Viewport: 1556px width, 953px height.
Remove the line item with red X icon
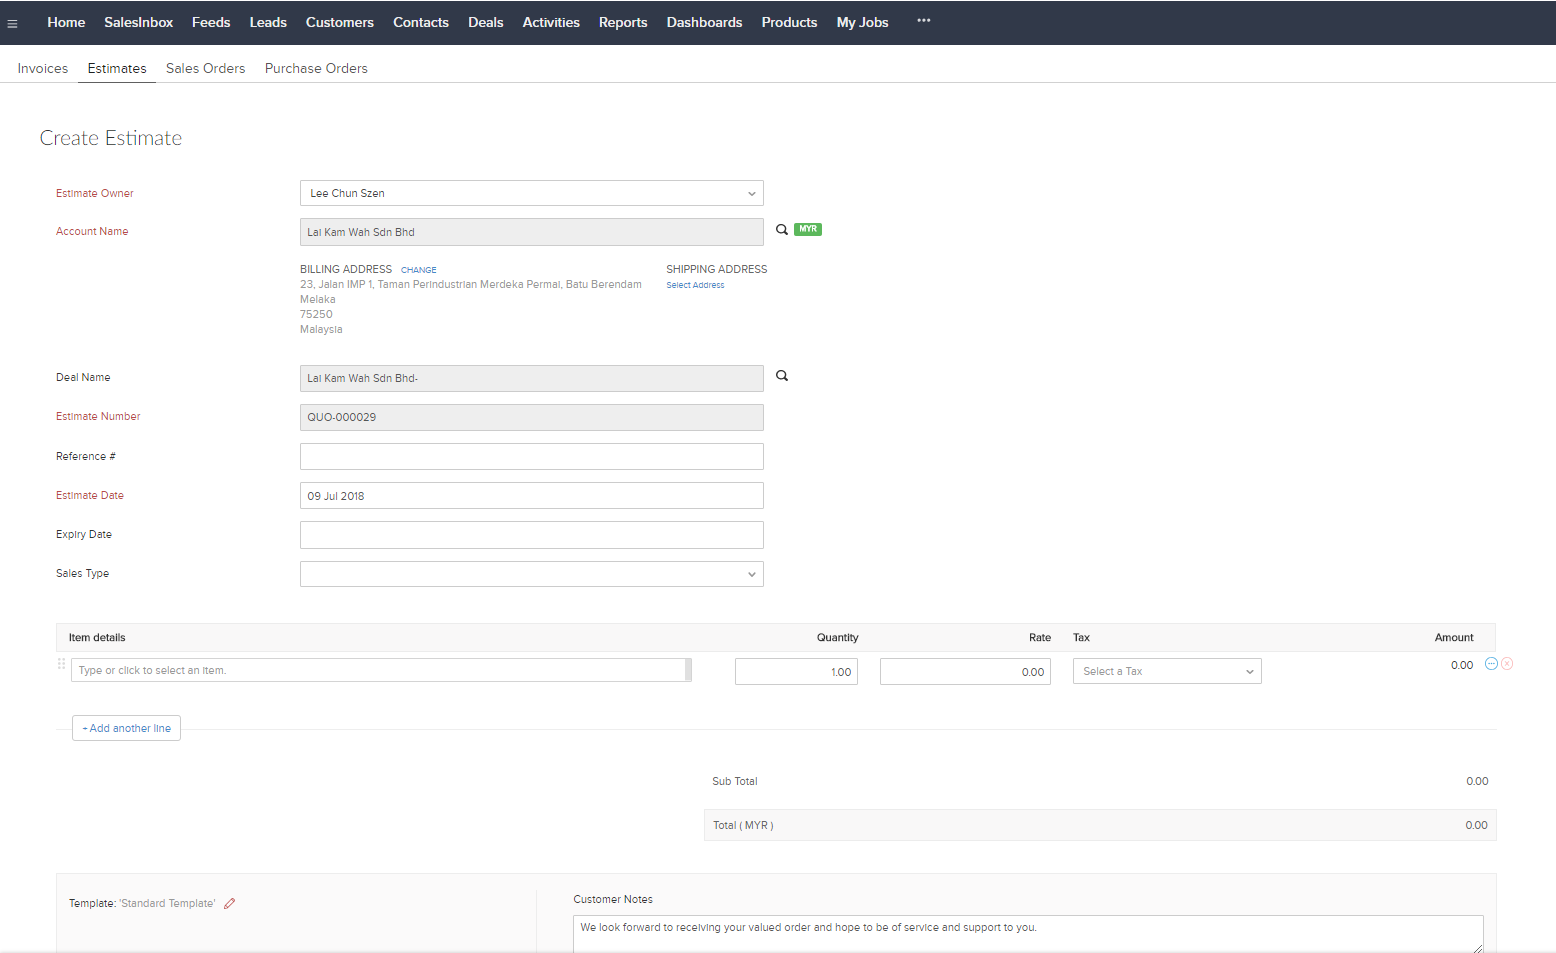coord(1507,664)
